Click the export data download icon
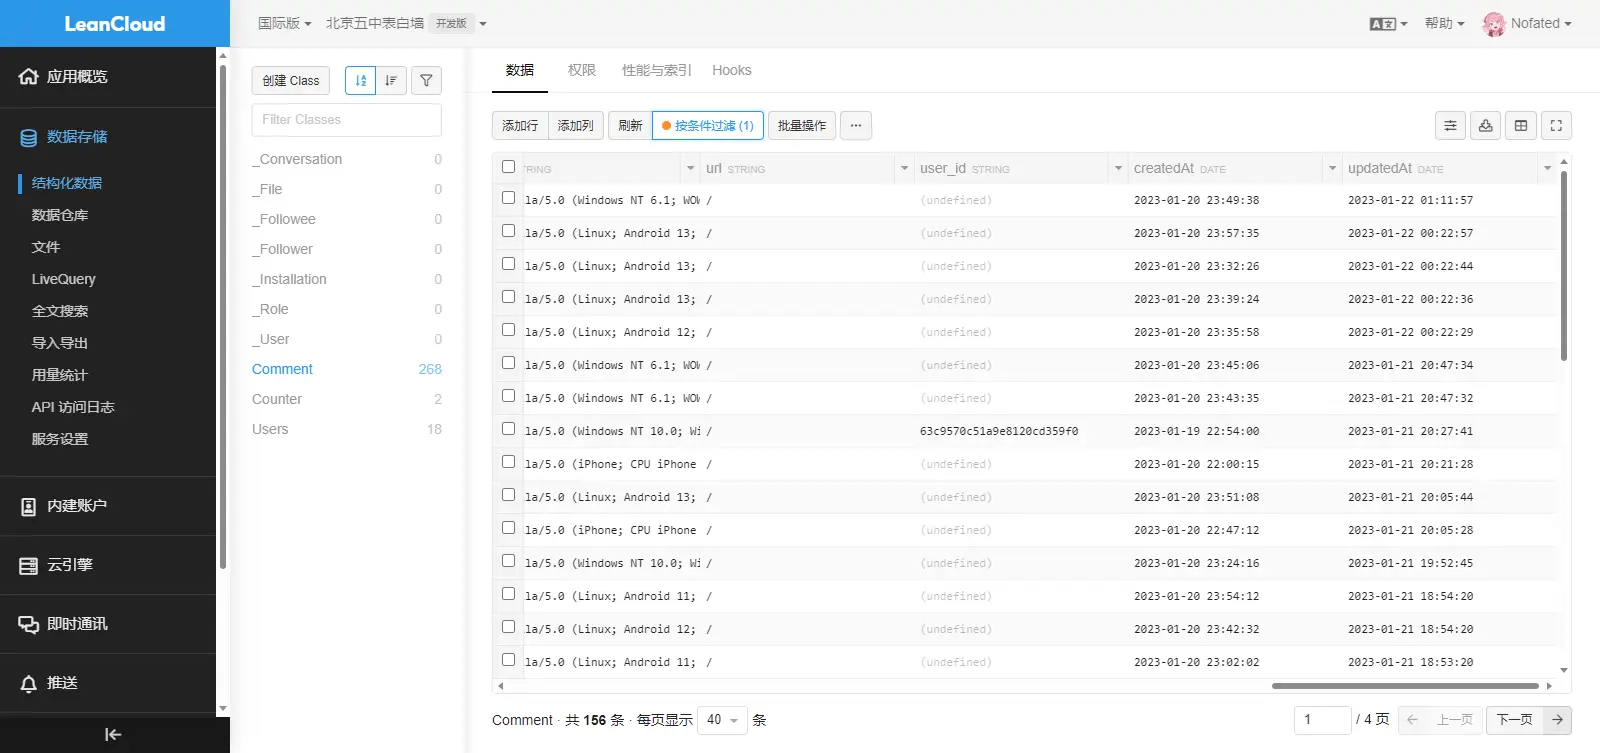This screenshot has width=1600, height=753. 1485,125
